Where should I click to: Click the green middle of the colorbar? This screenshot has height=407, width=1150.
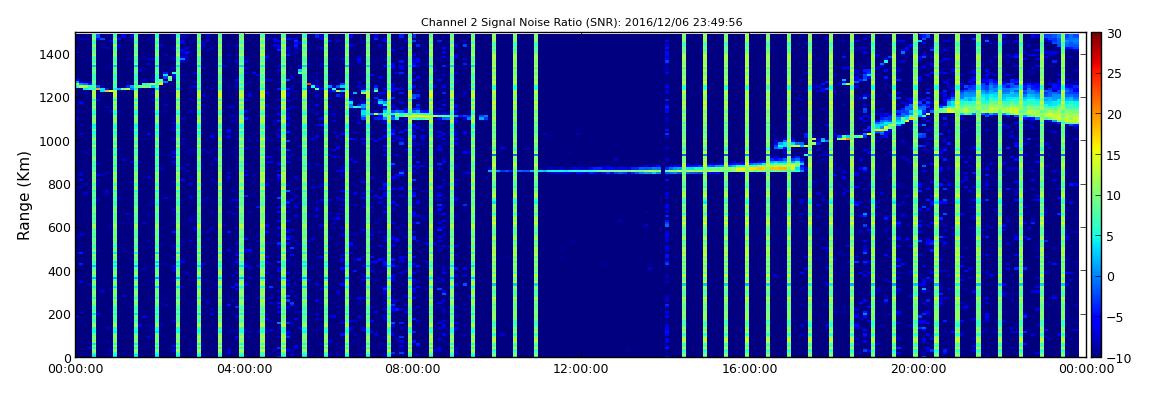[x=1096, y=194]
